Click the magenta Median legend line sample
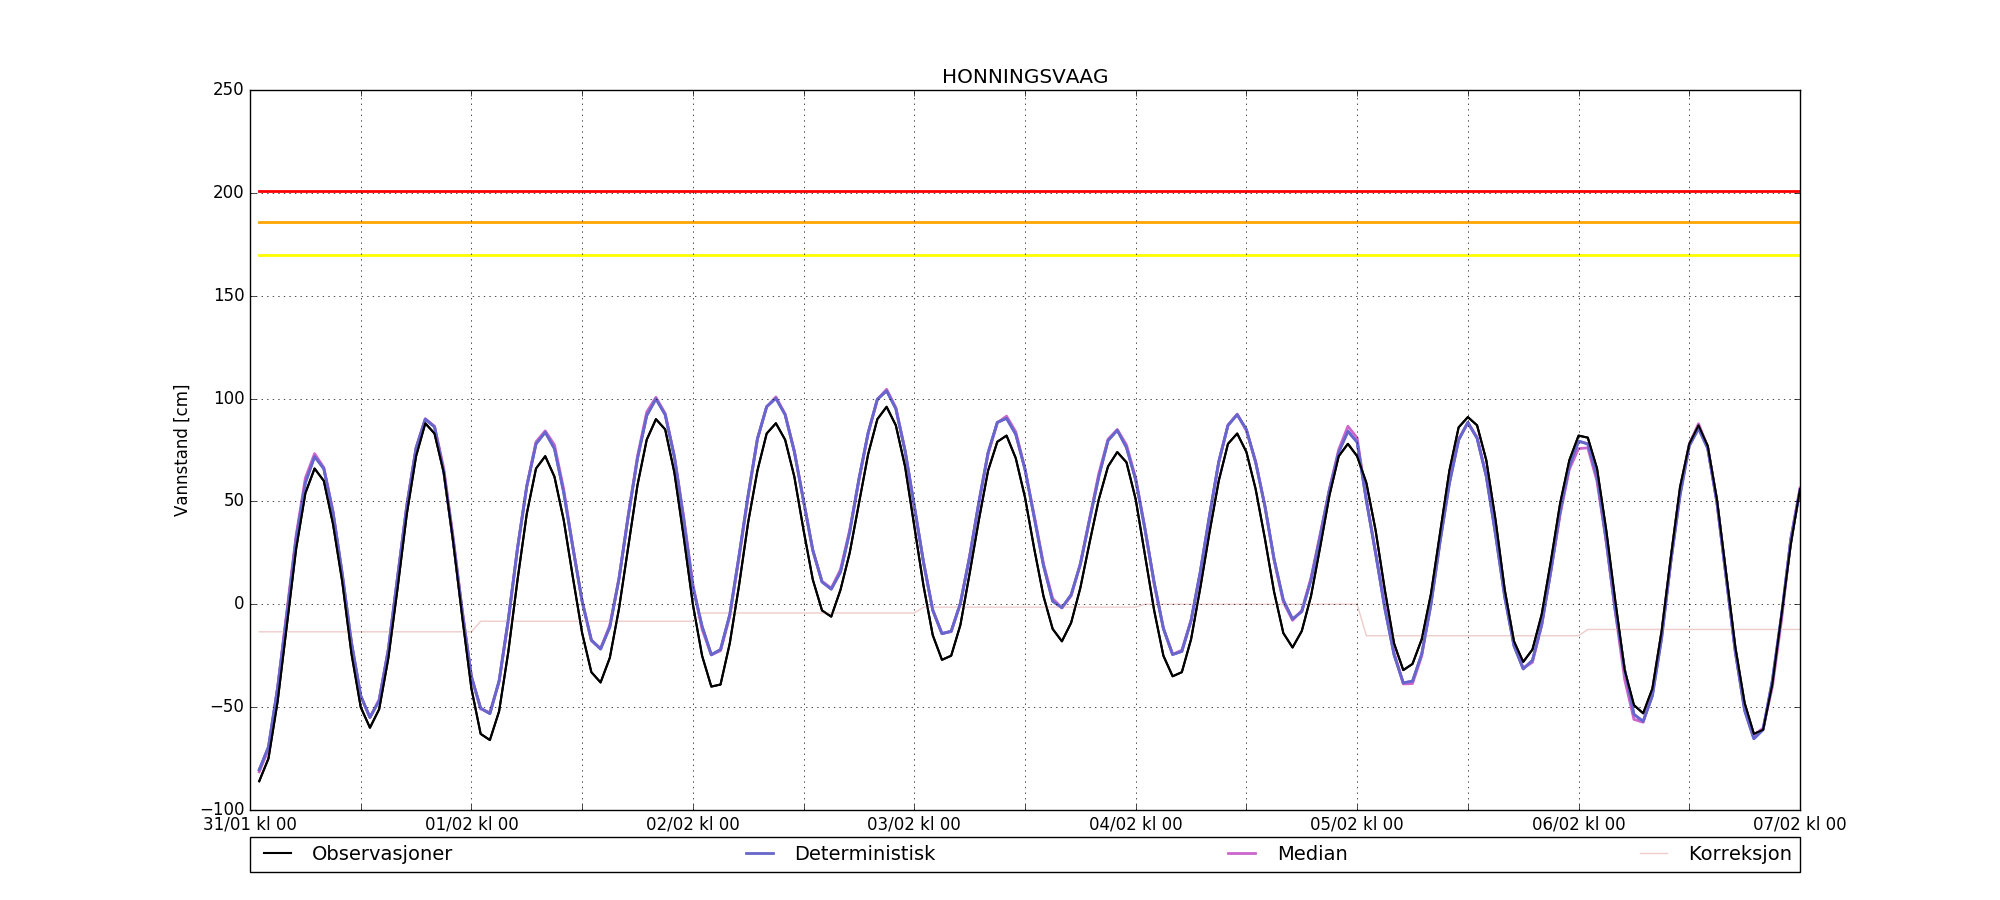 click(x=1242, y=854)
